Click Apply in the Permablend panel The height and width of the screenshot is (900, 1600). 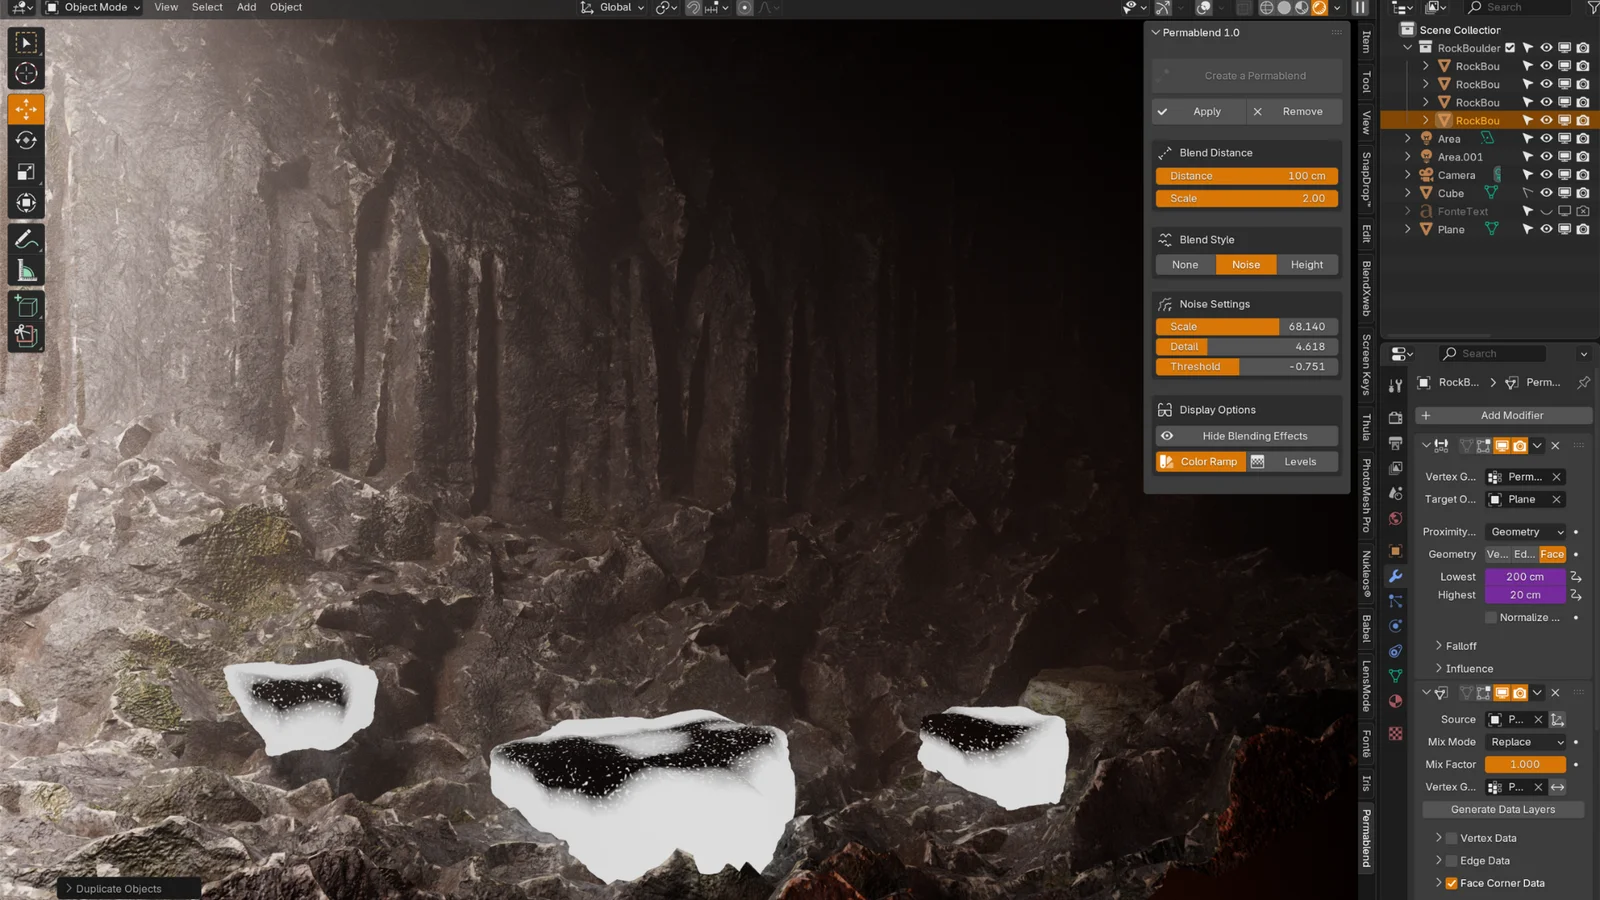(x=1198, y=111)
